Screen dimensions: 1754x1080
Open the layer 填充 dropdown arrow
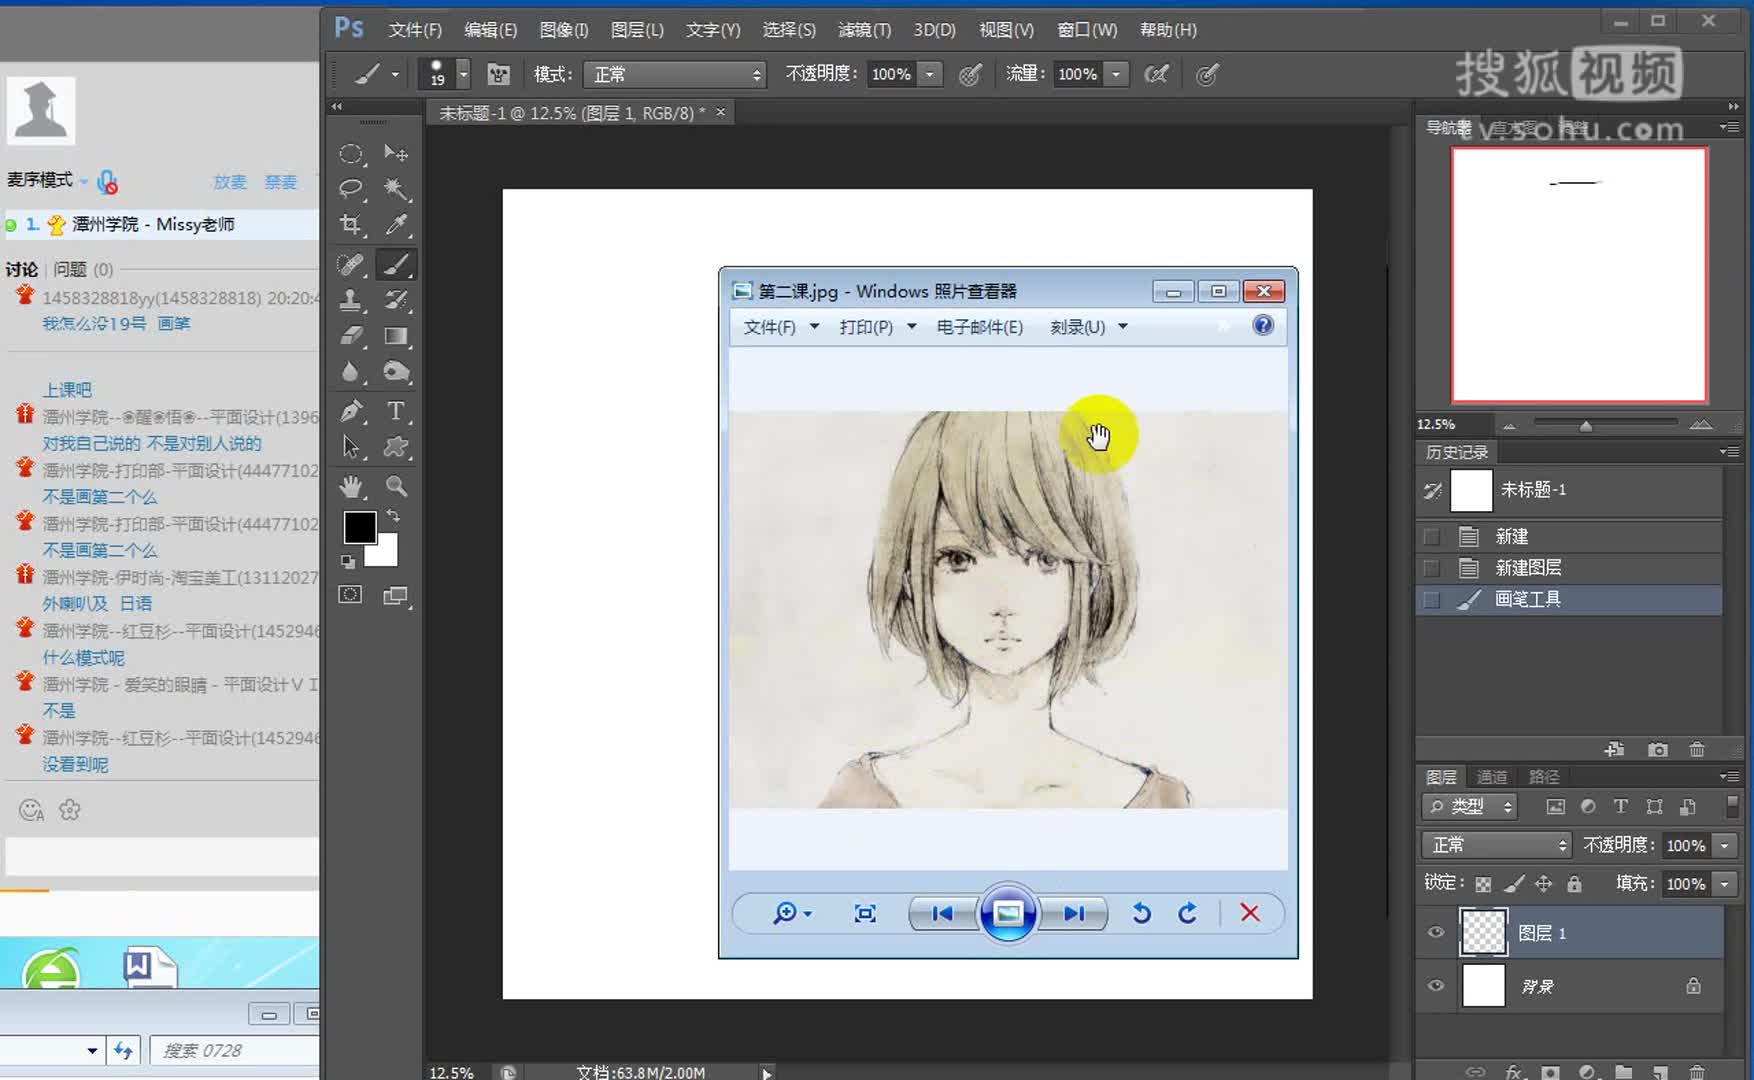point(1724,884)
